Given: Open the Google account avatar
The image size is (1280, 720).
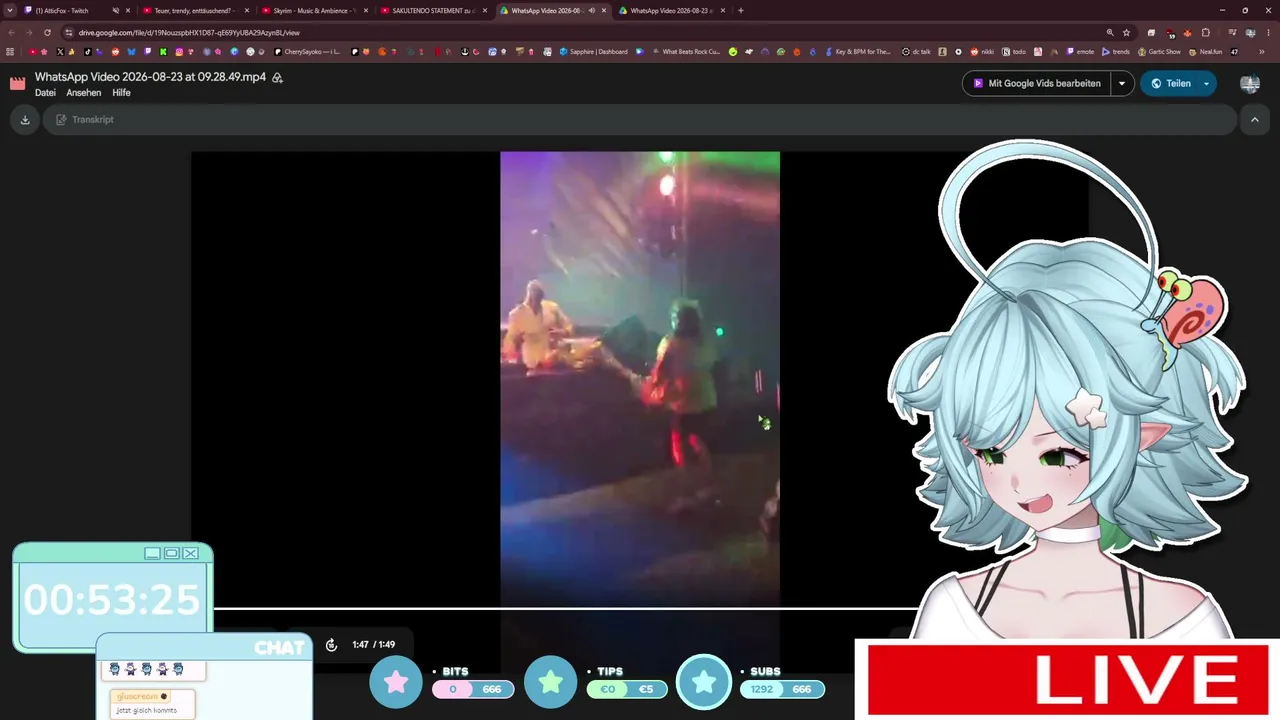Looking at the screenshot, I should tap(1249, 84).
